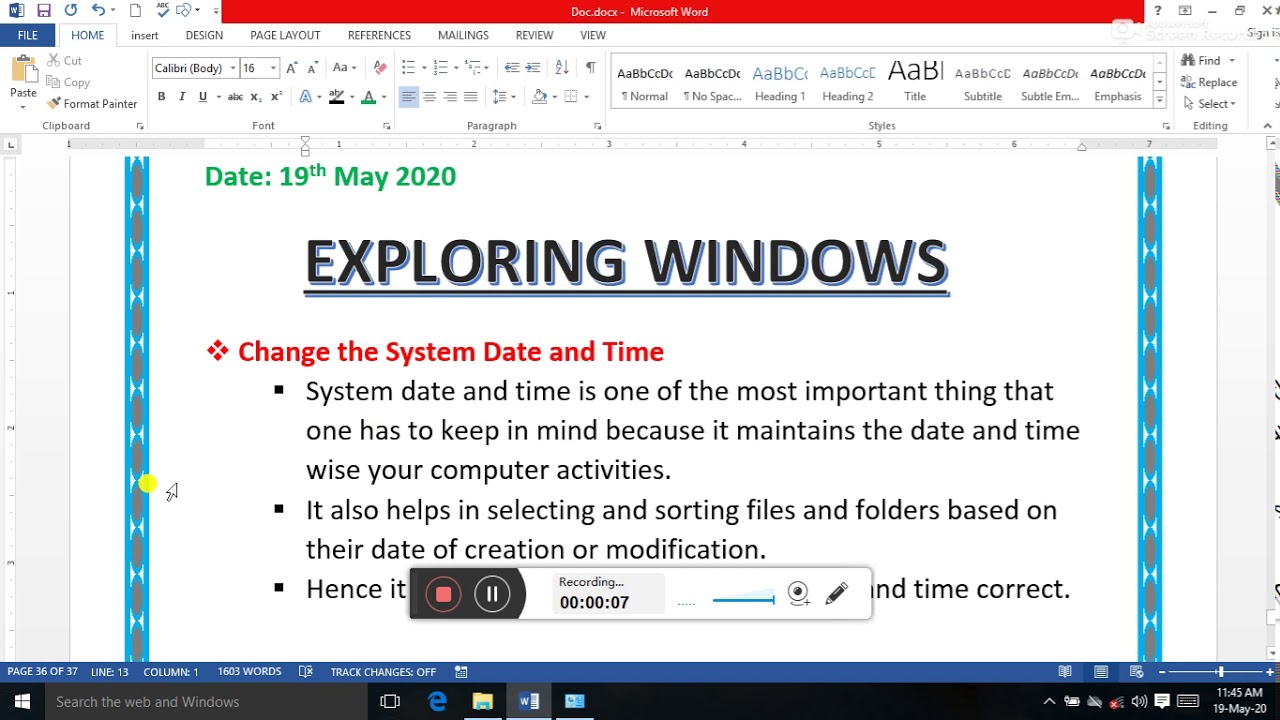Expand the bullets list dropdown arrow

424,68
